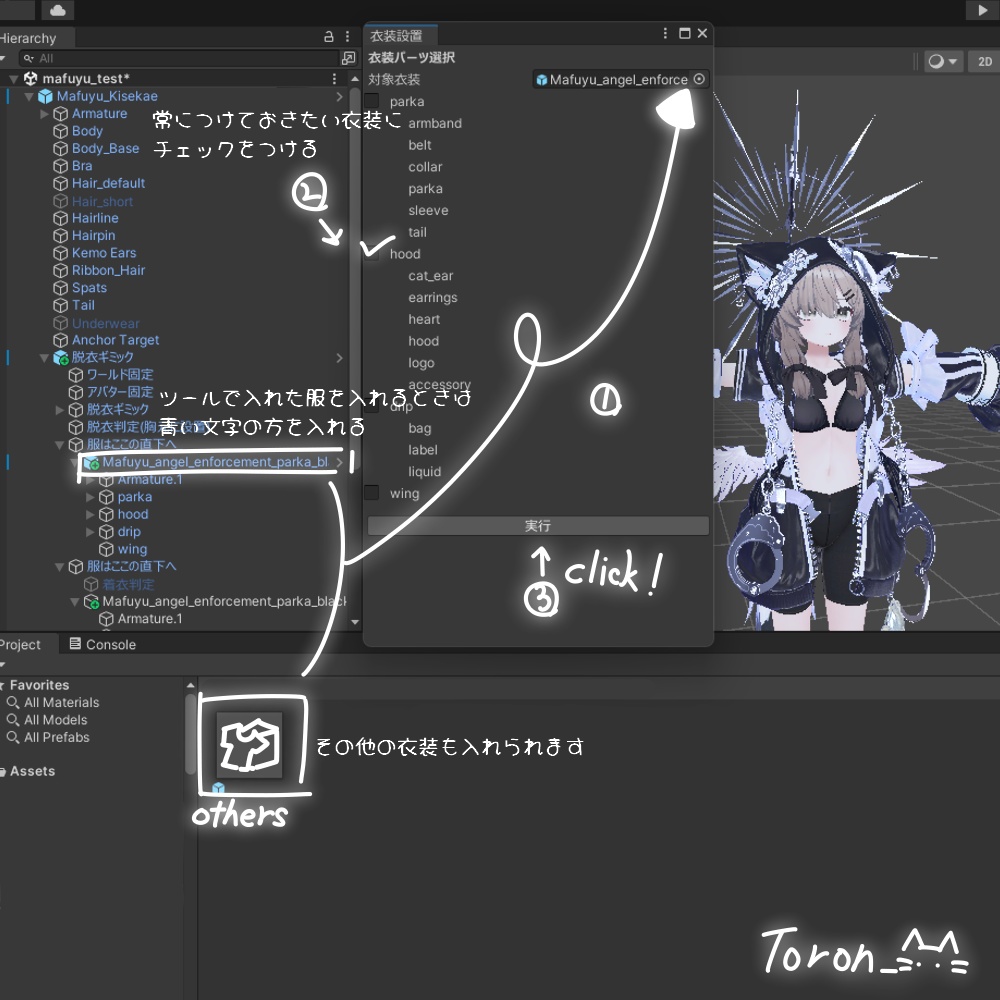Click the 実行 button in 衣装設置
The image size is (1000, 1000).
pyautogui.click(x=540, y=525)
